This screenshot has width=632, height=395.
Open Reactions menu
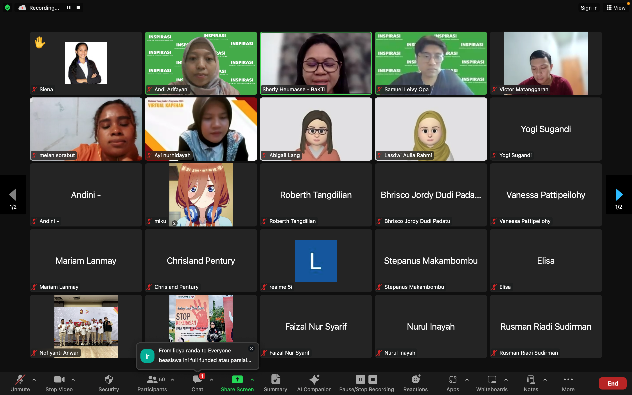click(416, 383)
